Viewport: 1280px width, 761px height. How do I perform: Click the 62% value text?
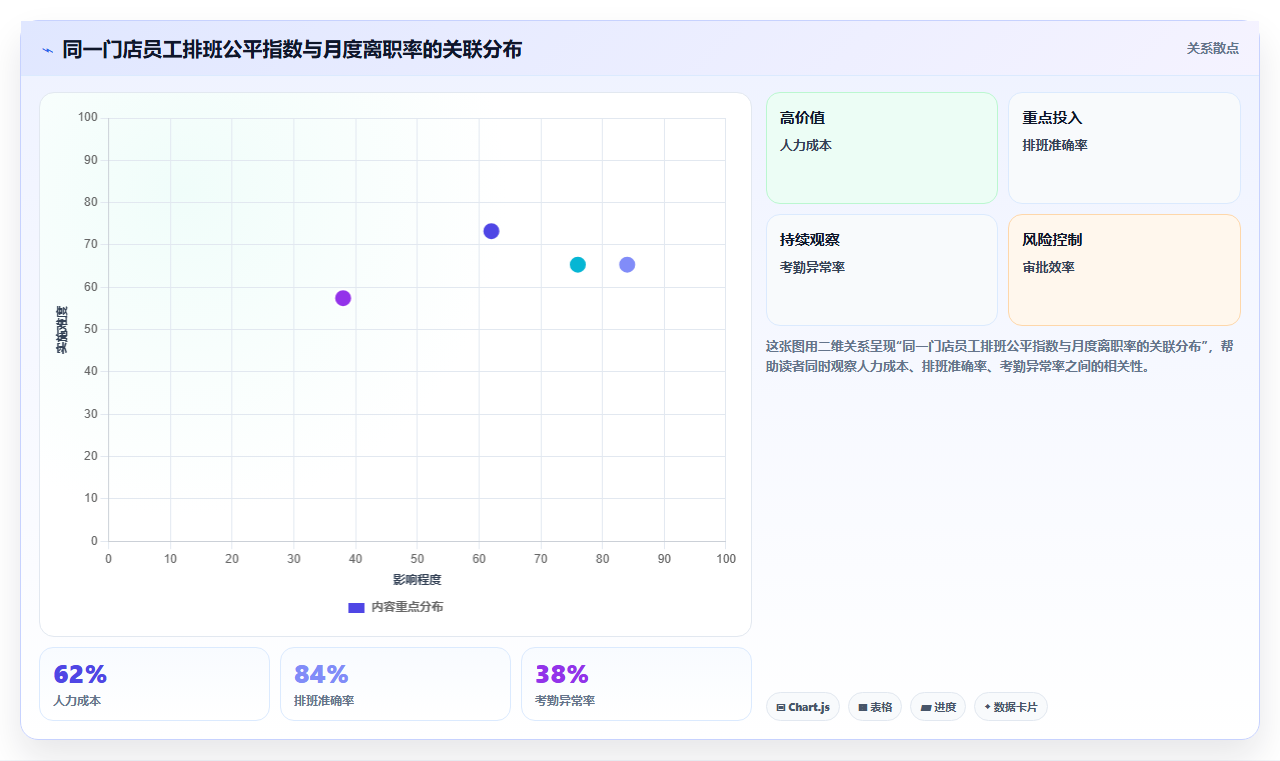(80, 674)
